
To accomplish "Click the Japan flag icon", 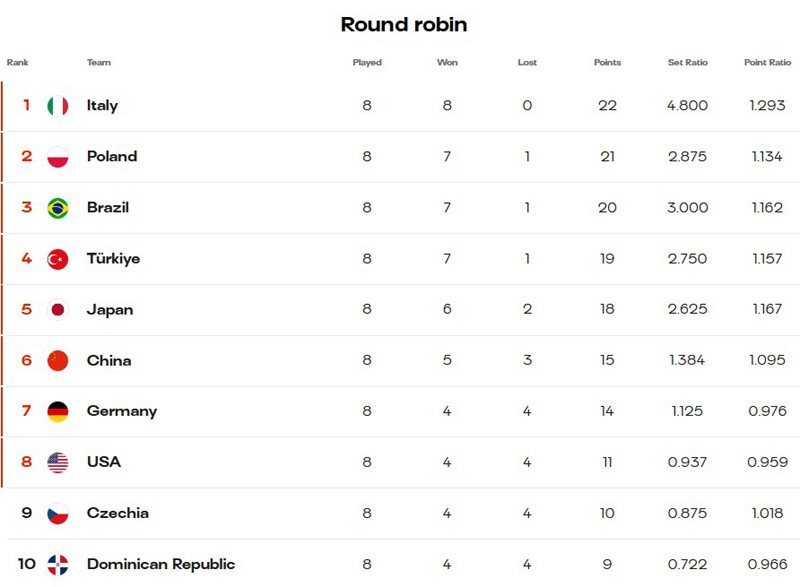I will (x=58, y=310).
